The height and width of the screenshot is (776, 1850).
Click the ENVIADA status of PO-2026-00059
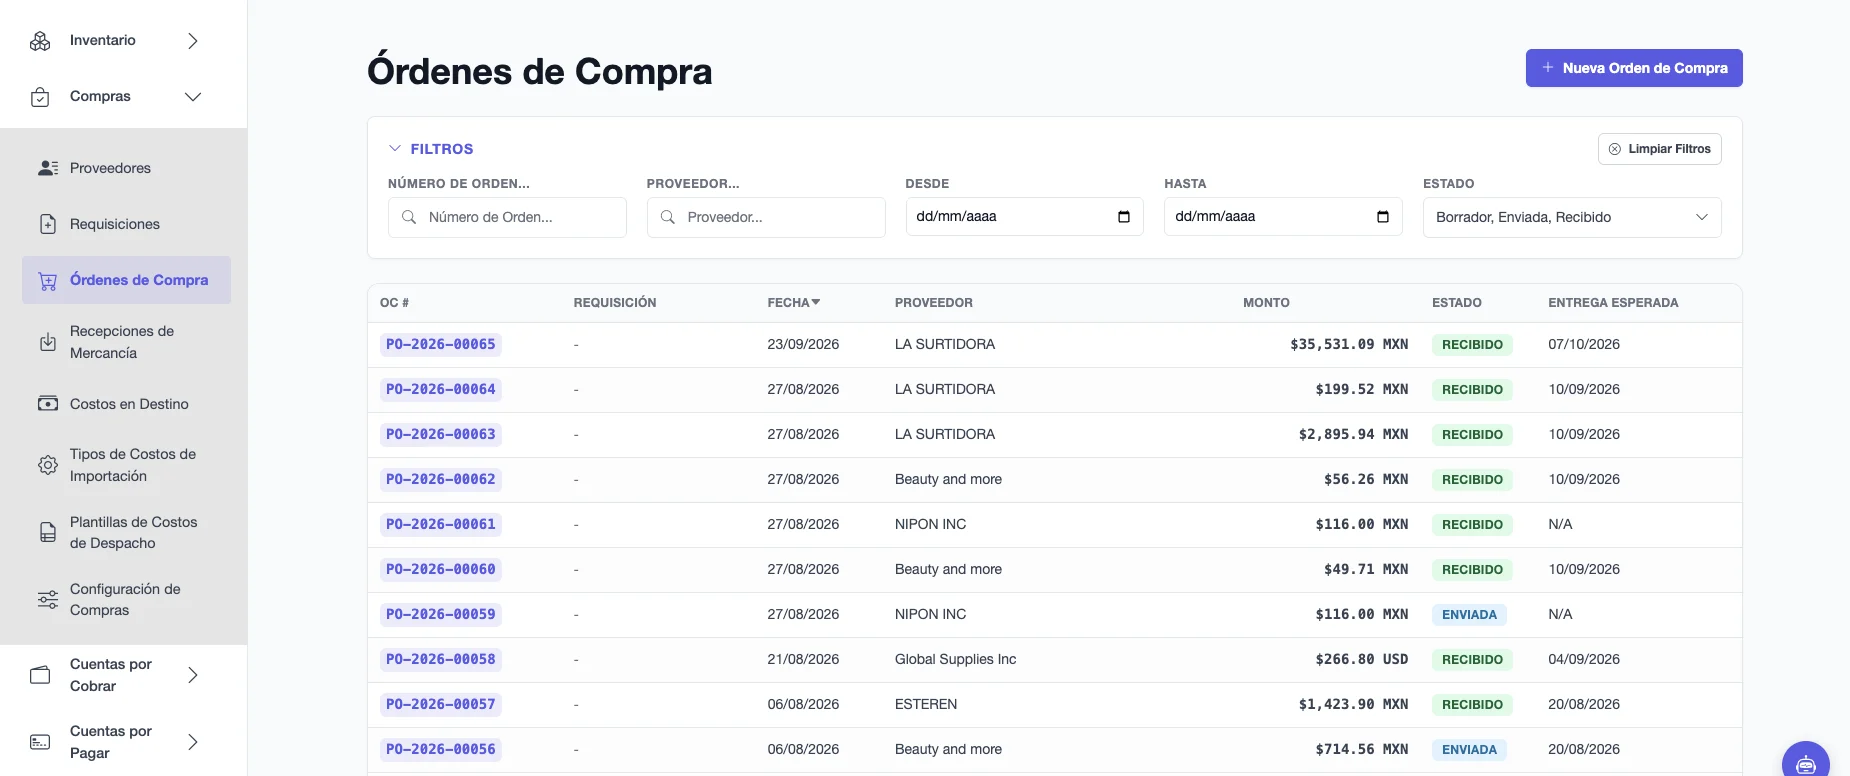(1469, 615)
